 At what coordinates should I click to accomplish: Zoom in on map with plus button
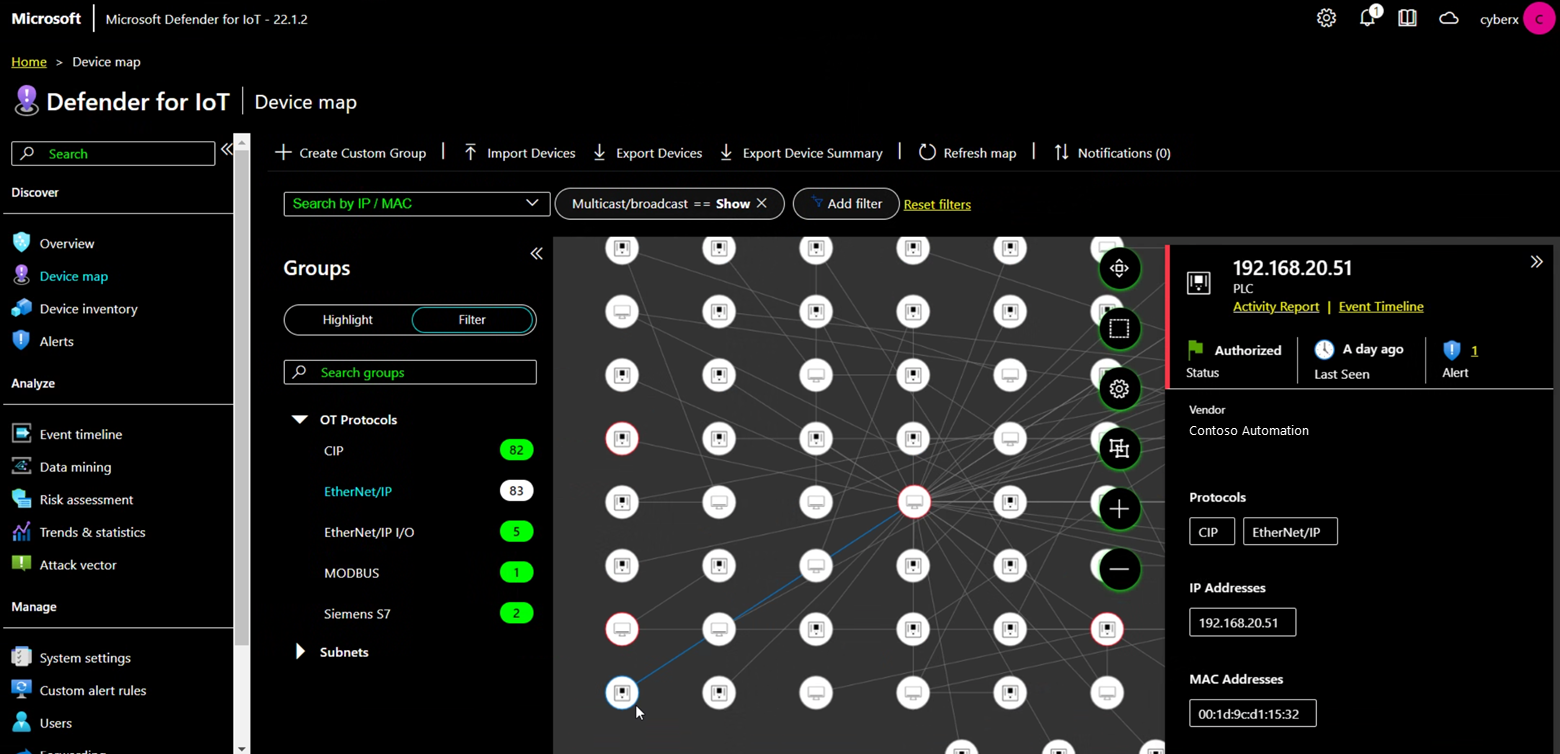(1119, 509)
